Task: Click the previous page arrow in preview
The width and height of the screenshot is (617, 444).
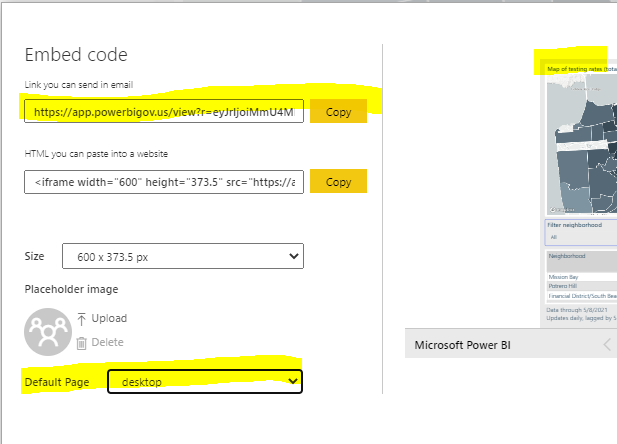Action: point(608,344)
